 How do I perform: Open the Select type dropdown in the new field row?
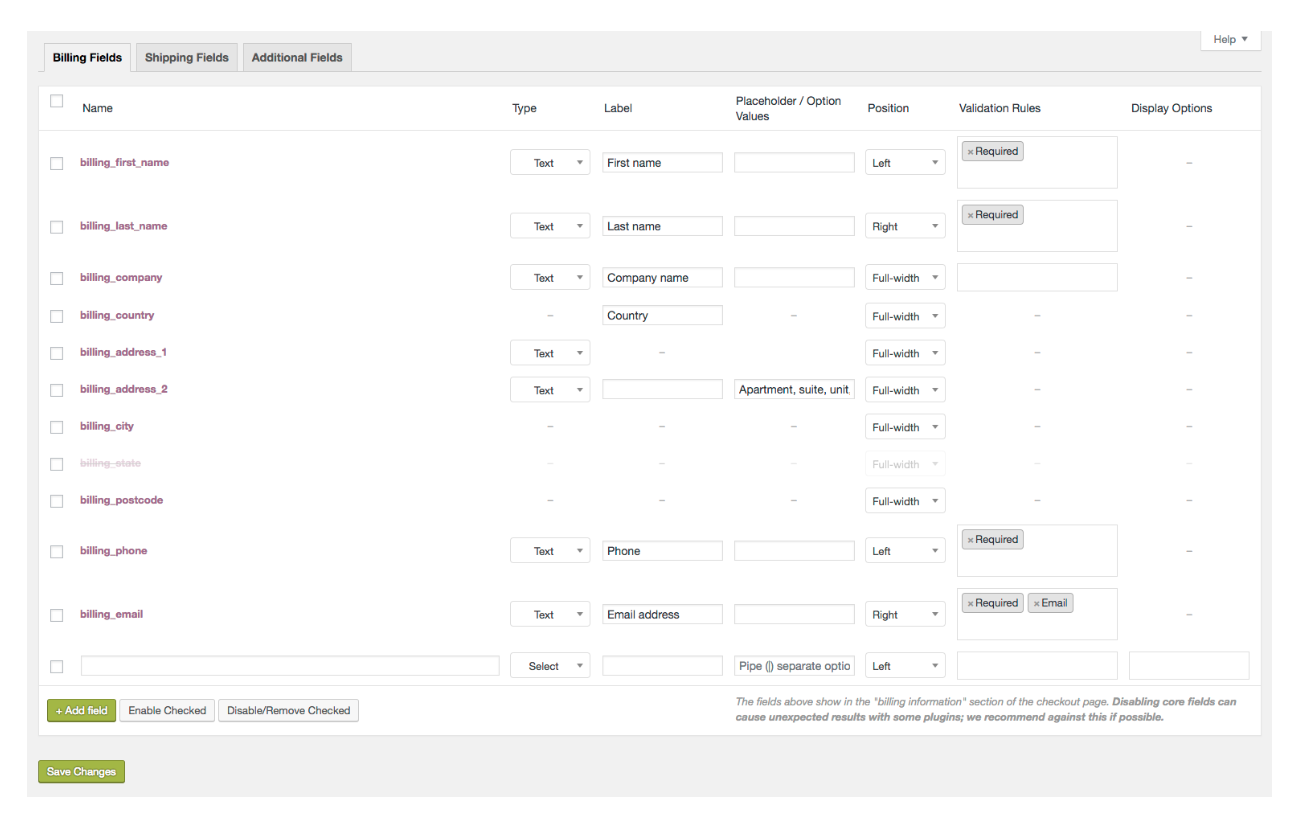tap(550, 665)
